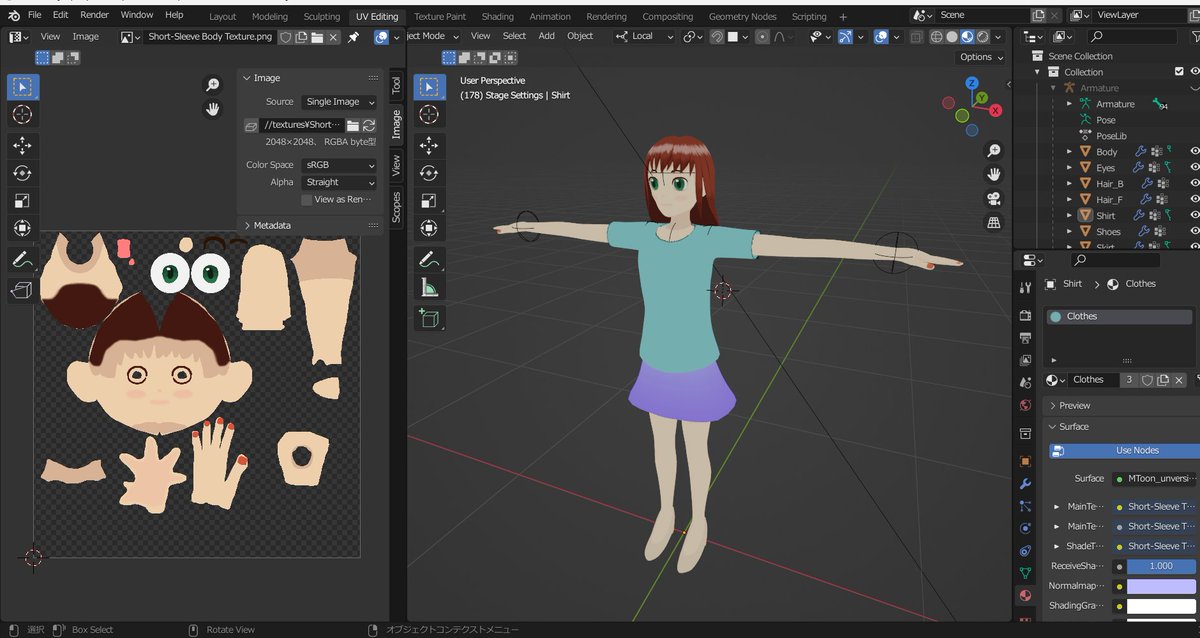Screen dimensions: 1200x638
Task: Toggle proportional editing in the viewport header
Action: click(x=764, y=36)
